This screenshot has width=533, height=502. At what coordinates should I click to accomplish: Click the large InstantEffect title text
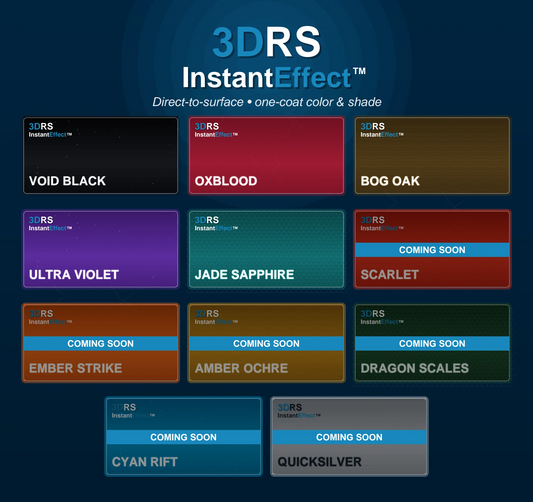pos(274,77)
